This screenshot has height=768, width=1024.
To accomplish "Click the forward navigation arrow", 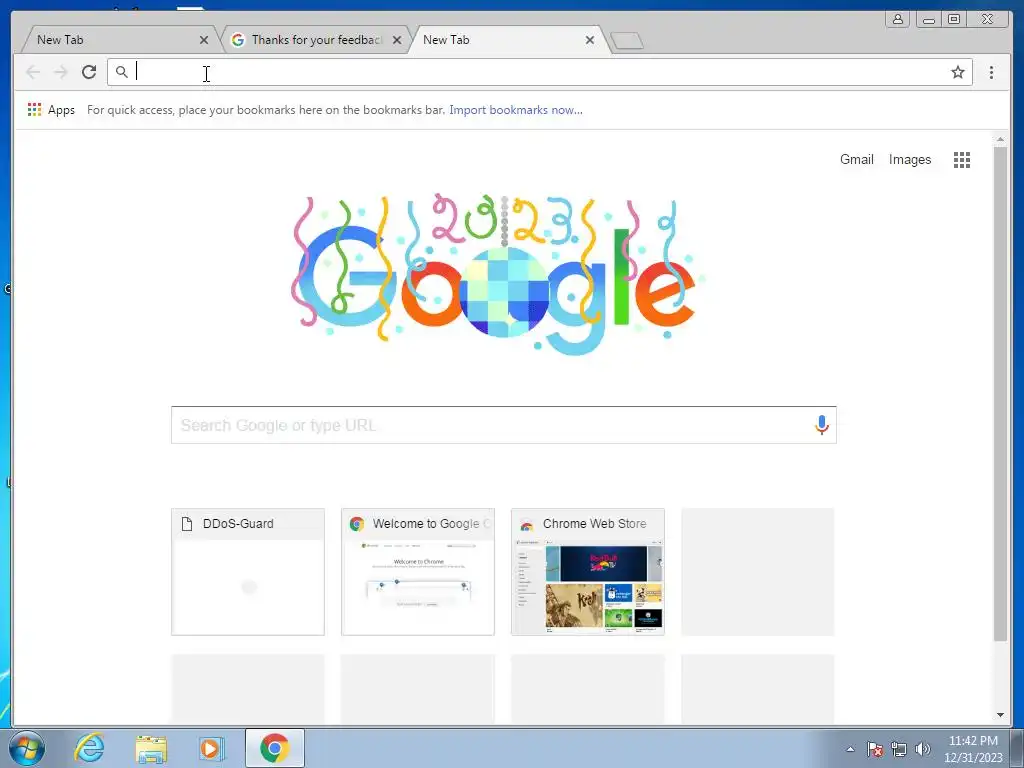I will tap(61, 72).
